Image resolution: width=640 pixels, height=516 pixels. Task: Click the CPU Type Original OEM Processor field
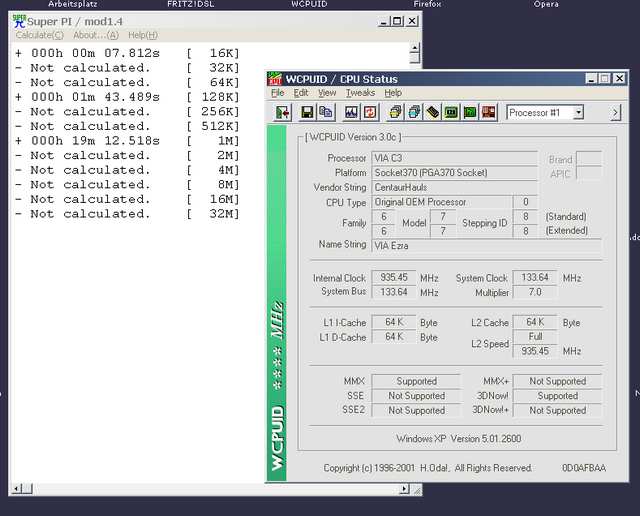point(442,202)
